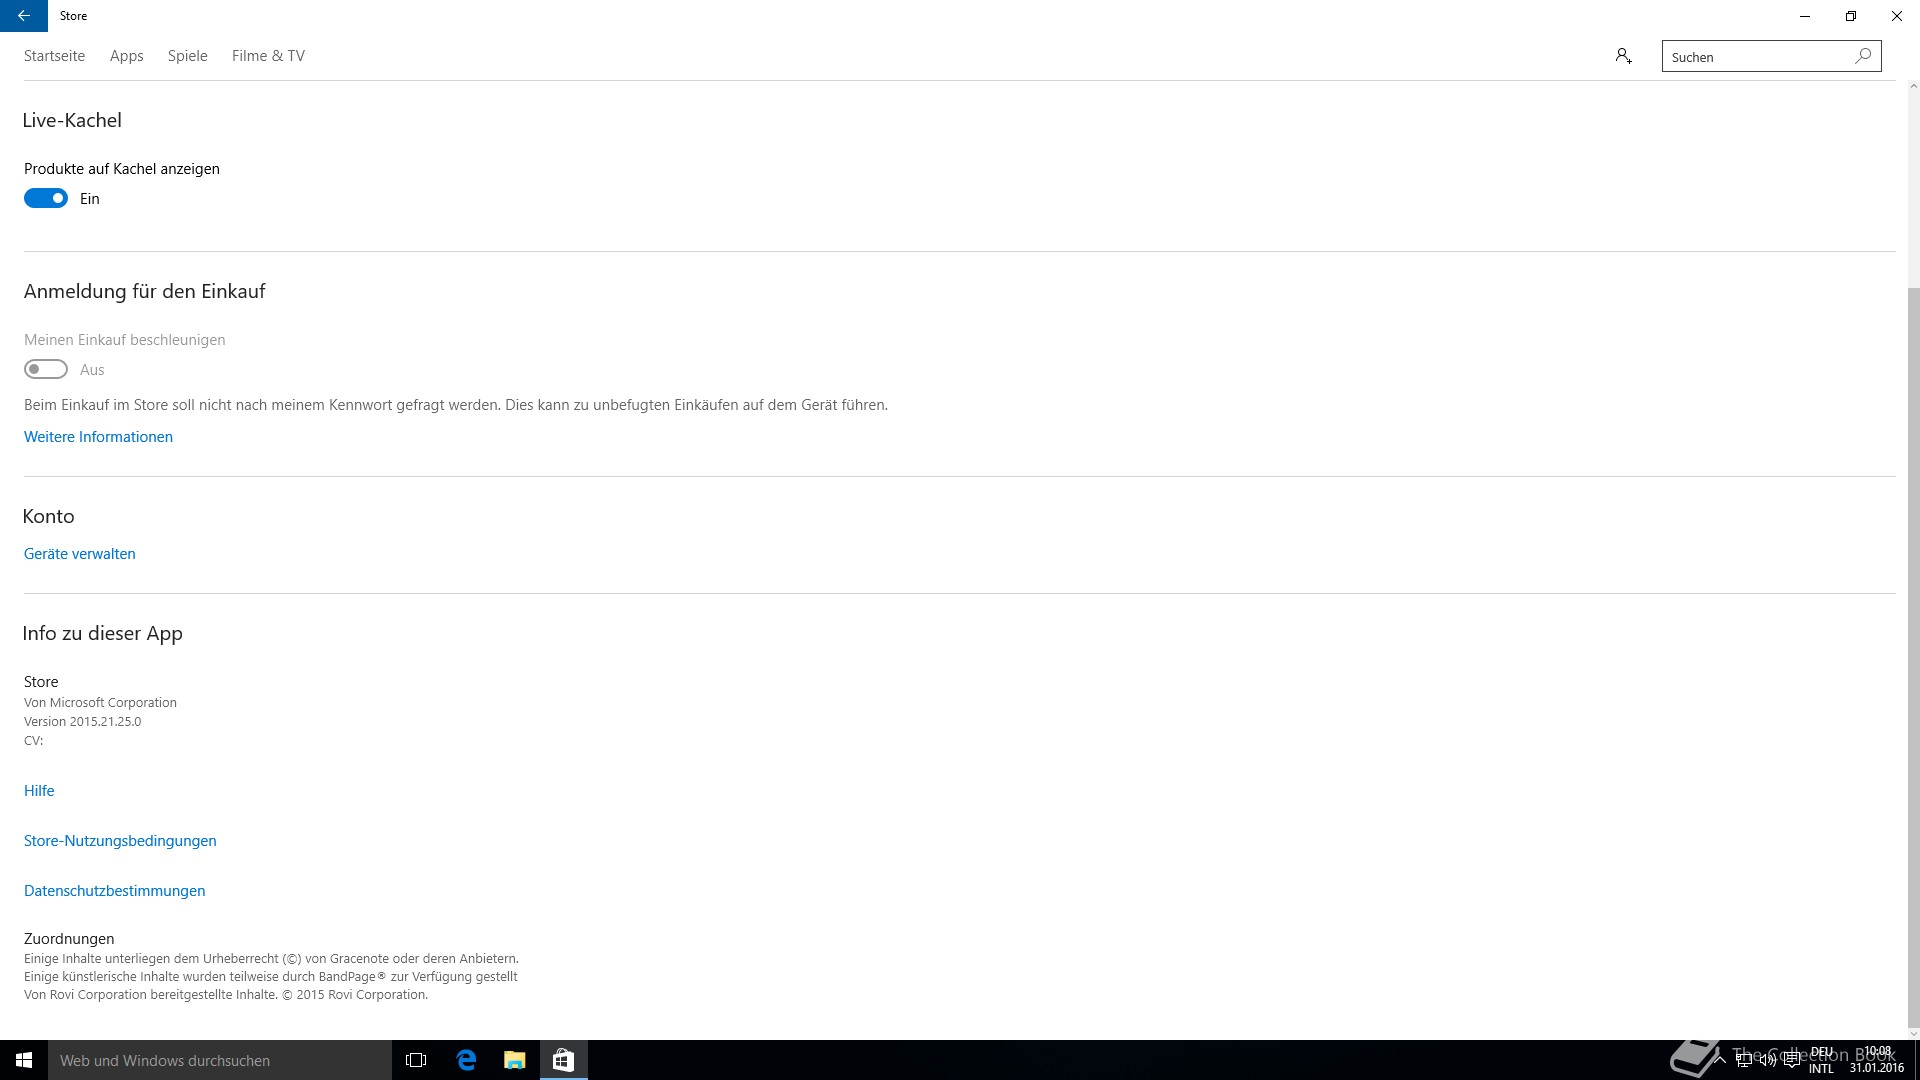Screen dimensions: 1920x1080
Task: Open the Windows Start menu
Action: click(24, 1060)
